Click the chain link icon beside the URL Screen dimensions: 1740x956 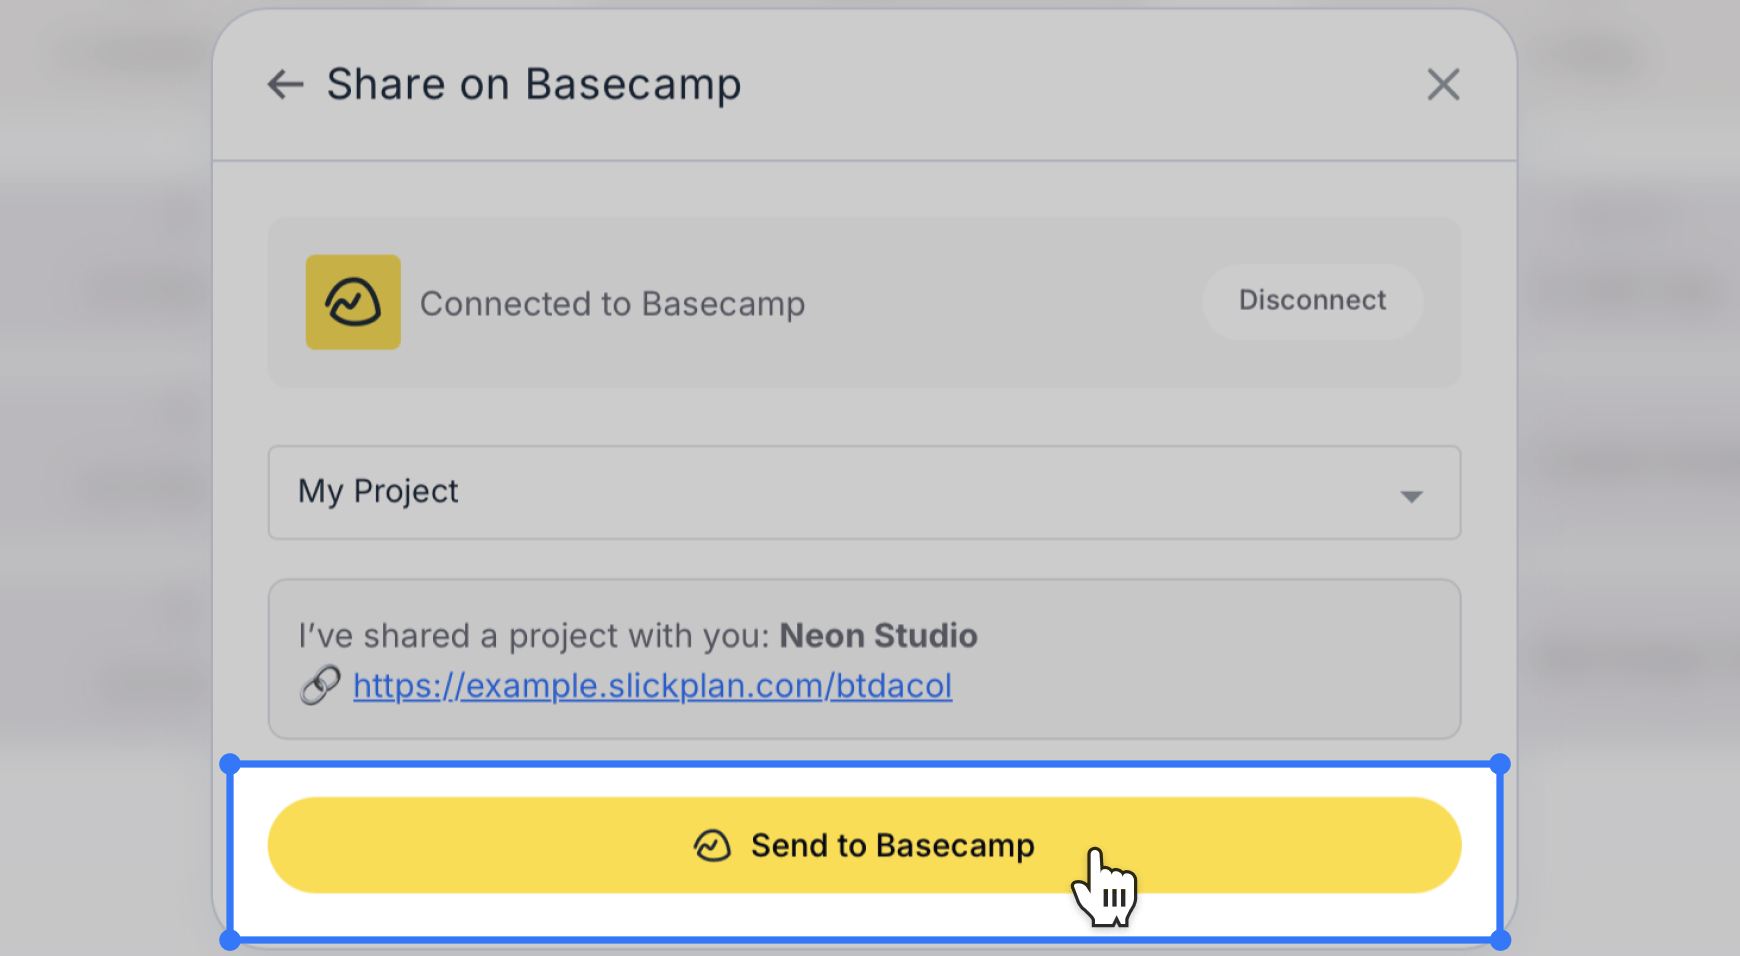pyautogui.click(x=318, y=685)
